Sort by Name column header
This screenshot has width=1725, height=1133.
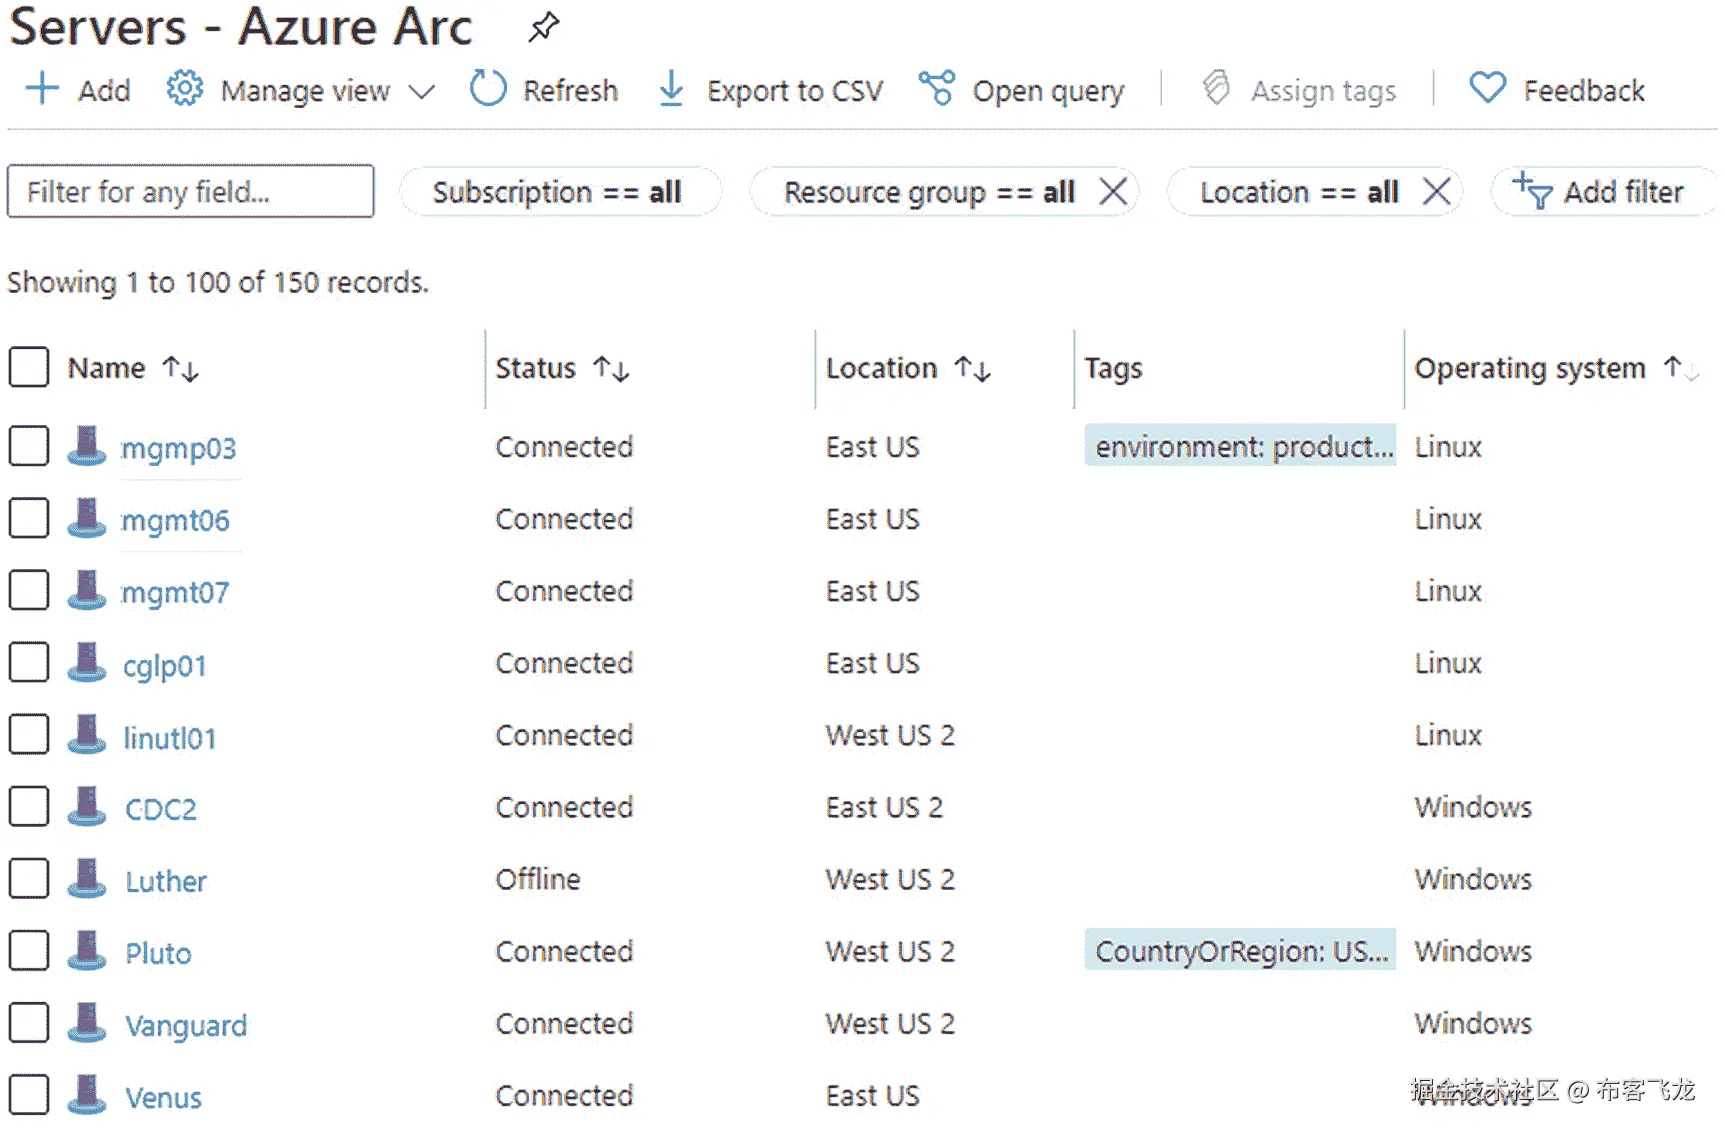[x=180, y=369]
